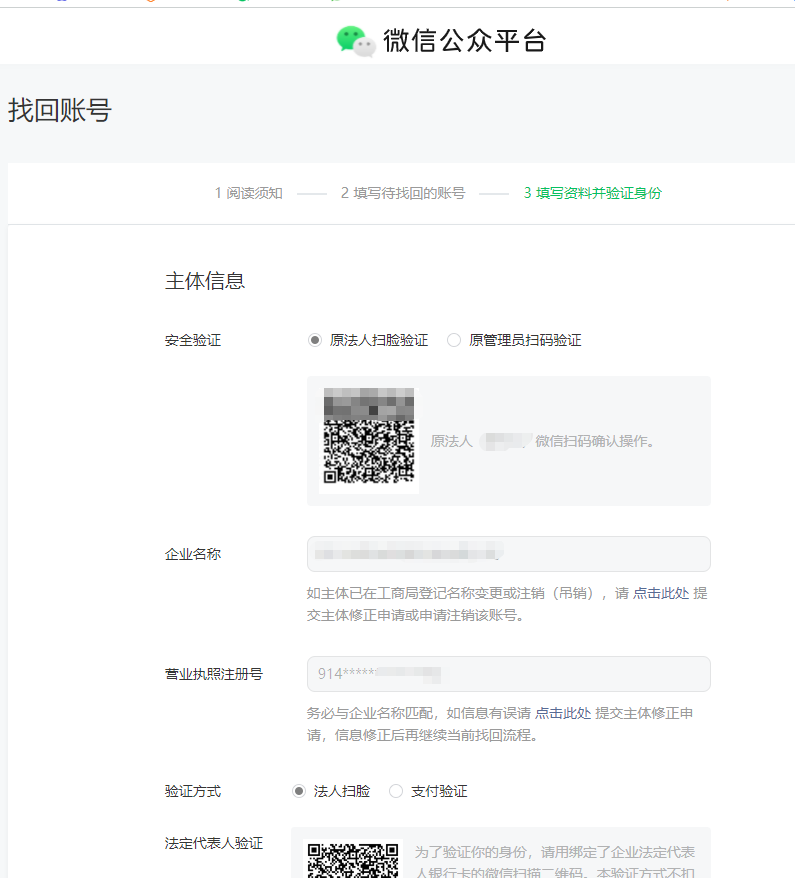
Task: Click the 找回账号 page heading
Action: point(60,110)
